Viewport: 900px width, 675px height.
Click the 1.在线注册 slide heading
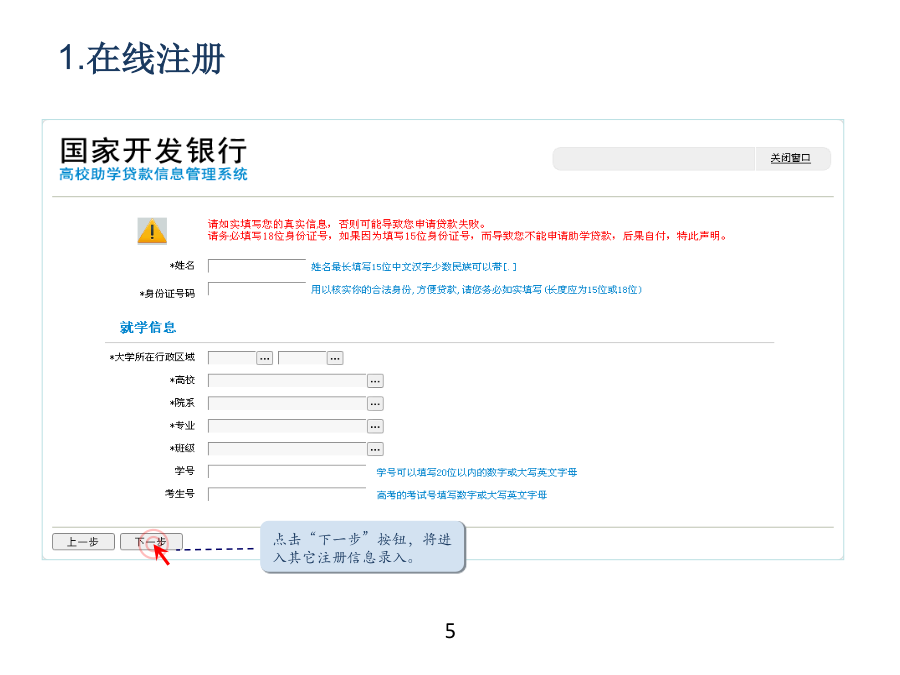coord(142,59)
